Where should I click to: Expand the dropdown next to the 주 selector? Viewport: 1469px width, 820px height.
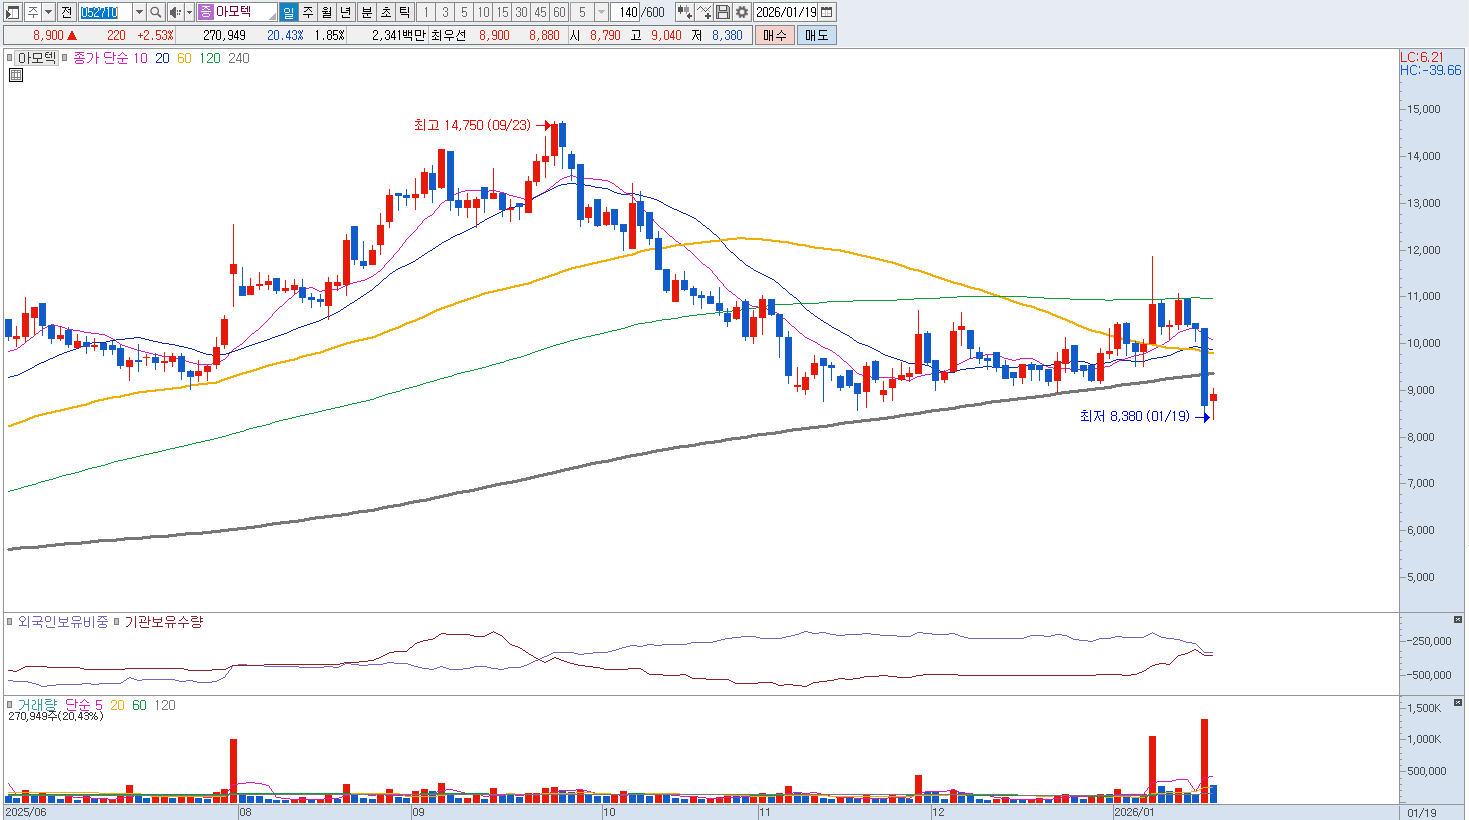tap(47, 12)
